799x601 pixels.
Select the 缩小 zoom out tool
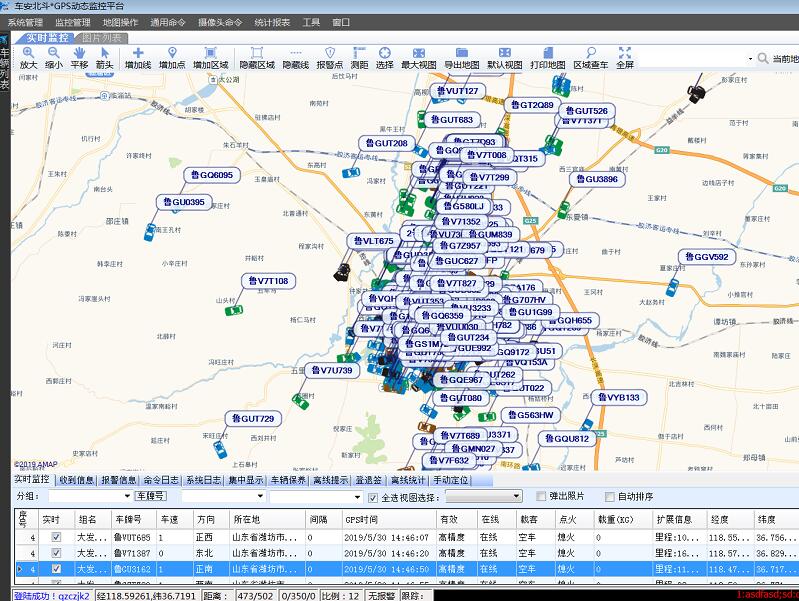[53, 58]
